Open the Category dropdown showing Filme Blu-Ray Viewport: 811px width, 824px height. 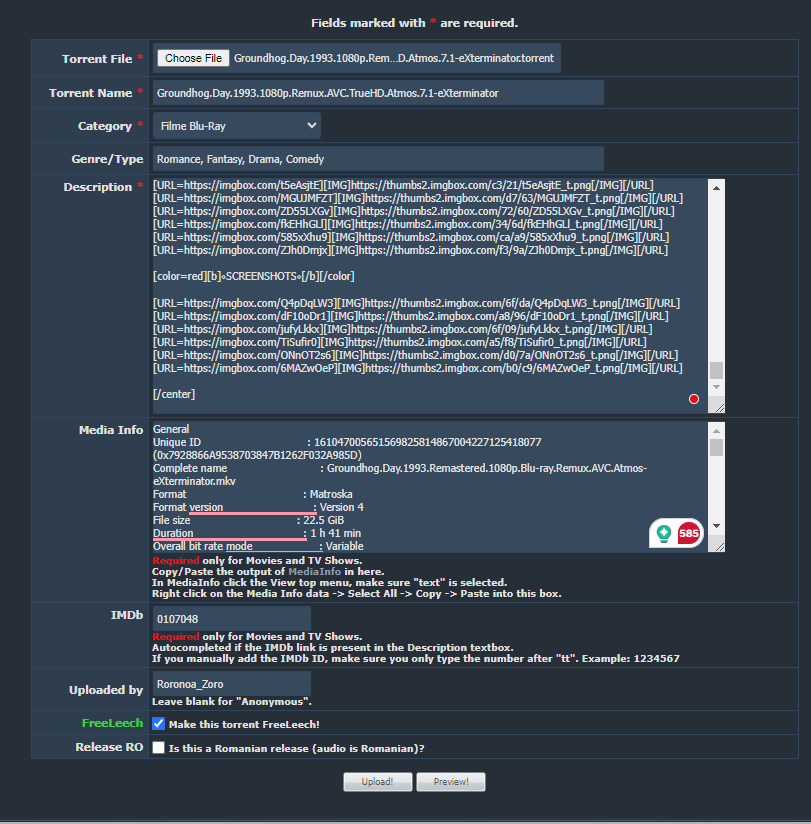pos(237,126)
